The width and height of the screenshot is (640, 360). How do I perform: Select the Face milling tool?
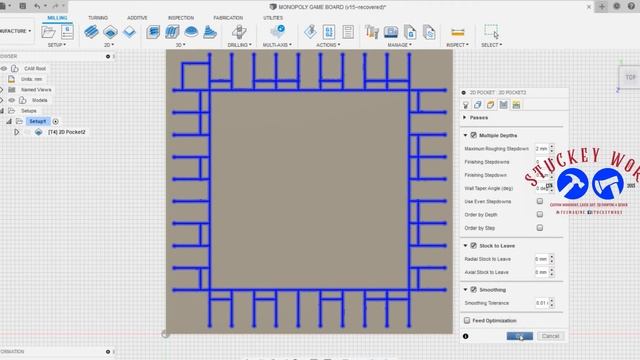tap(129, 31)
